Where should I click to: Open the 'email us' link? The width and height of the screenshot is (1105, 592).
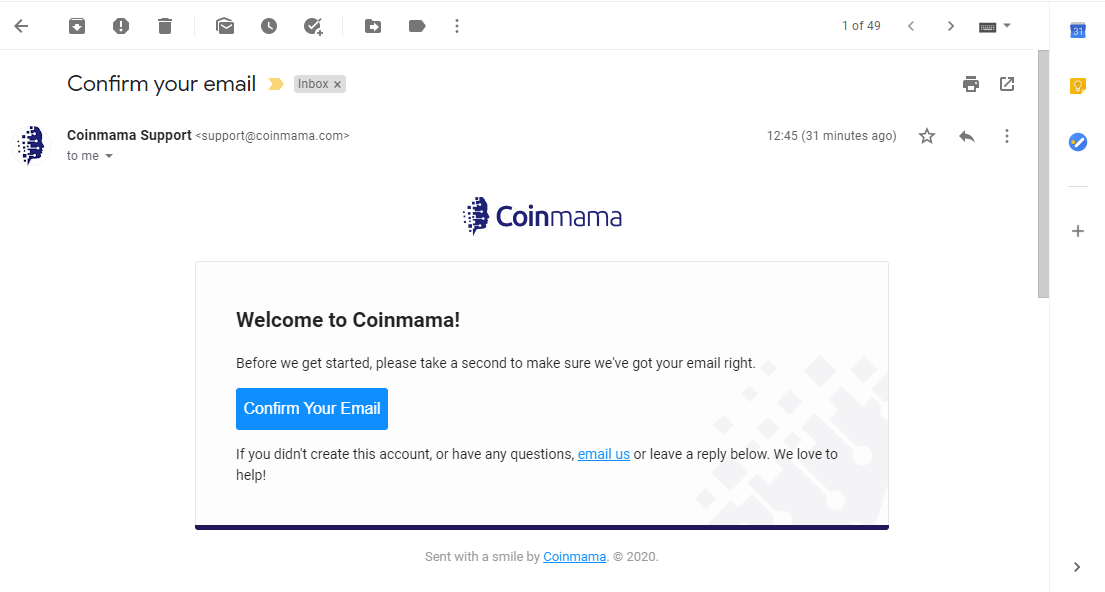pyautogui.click(x=604, y=455)
